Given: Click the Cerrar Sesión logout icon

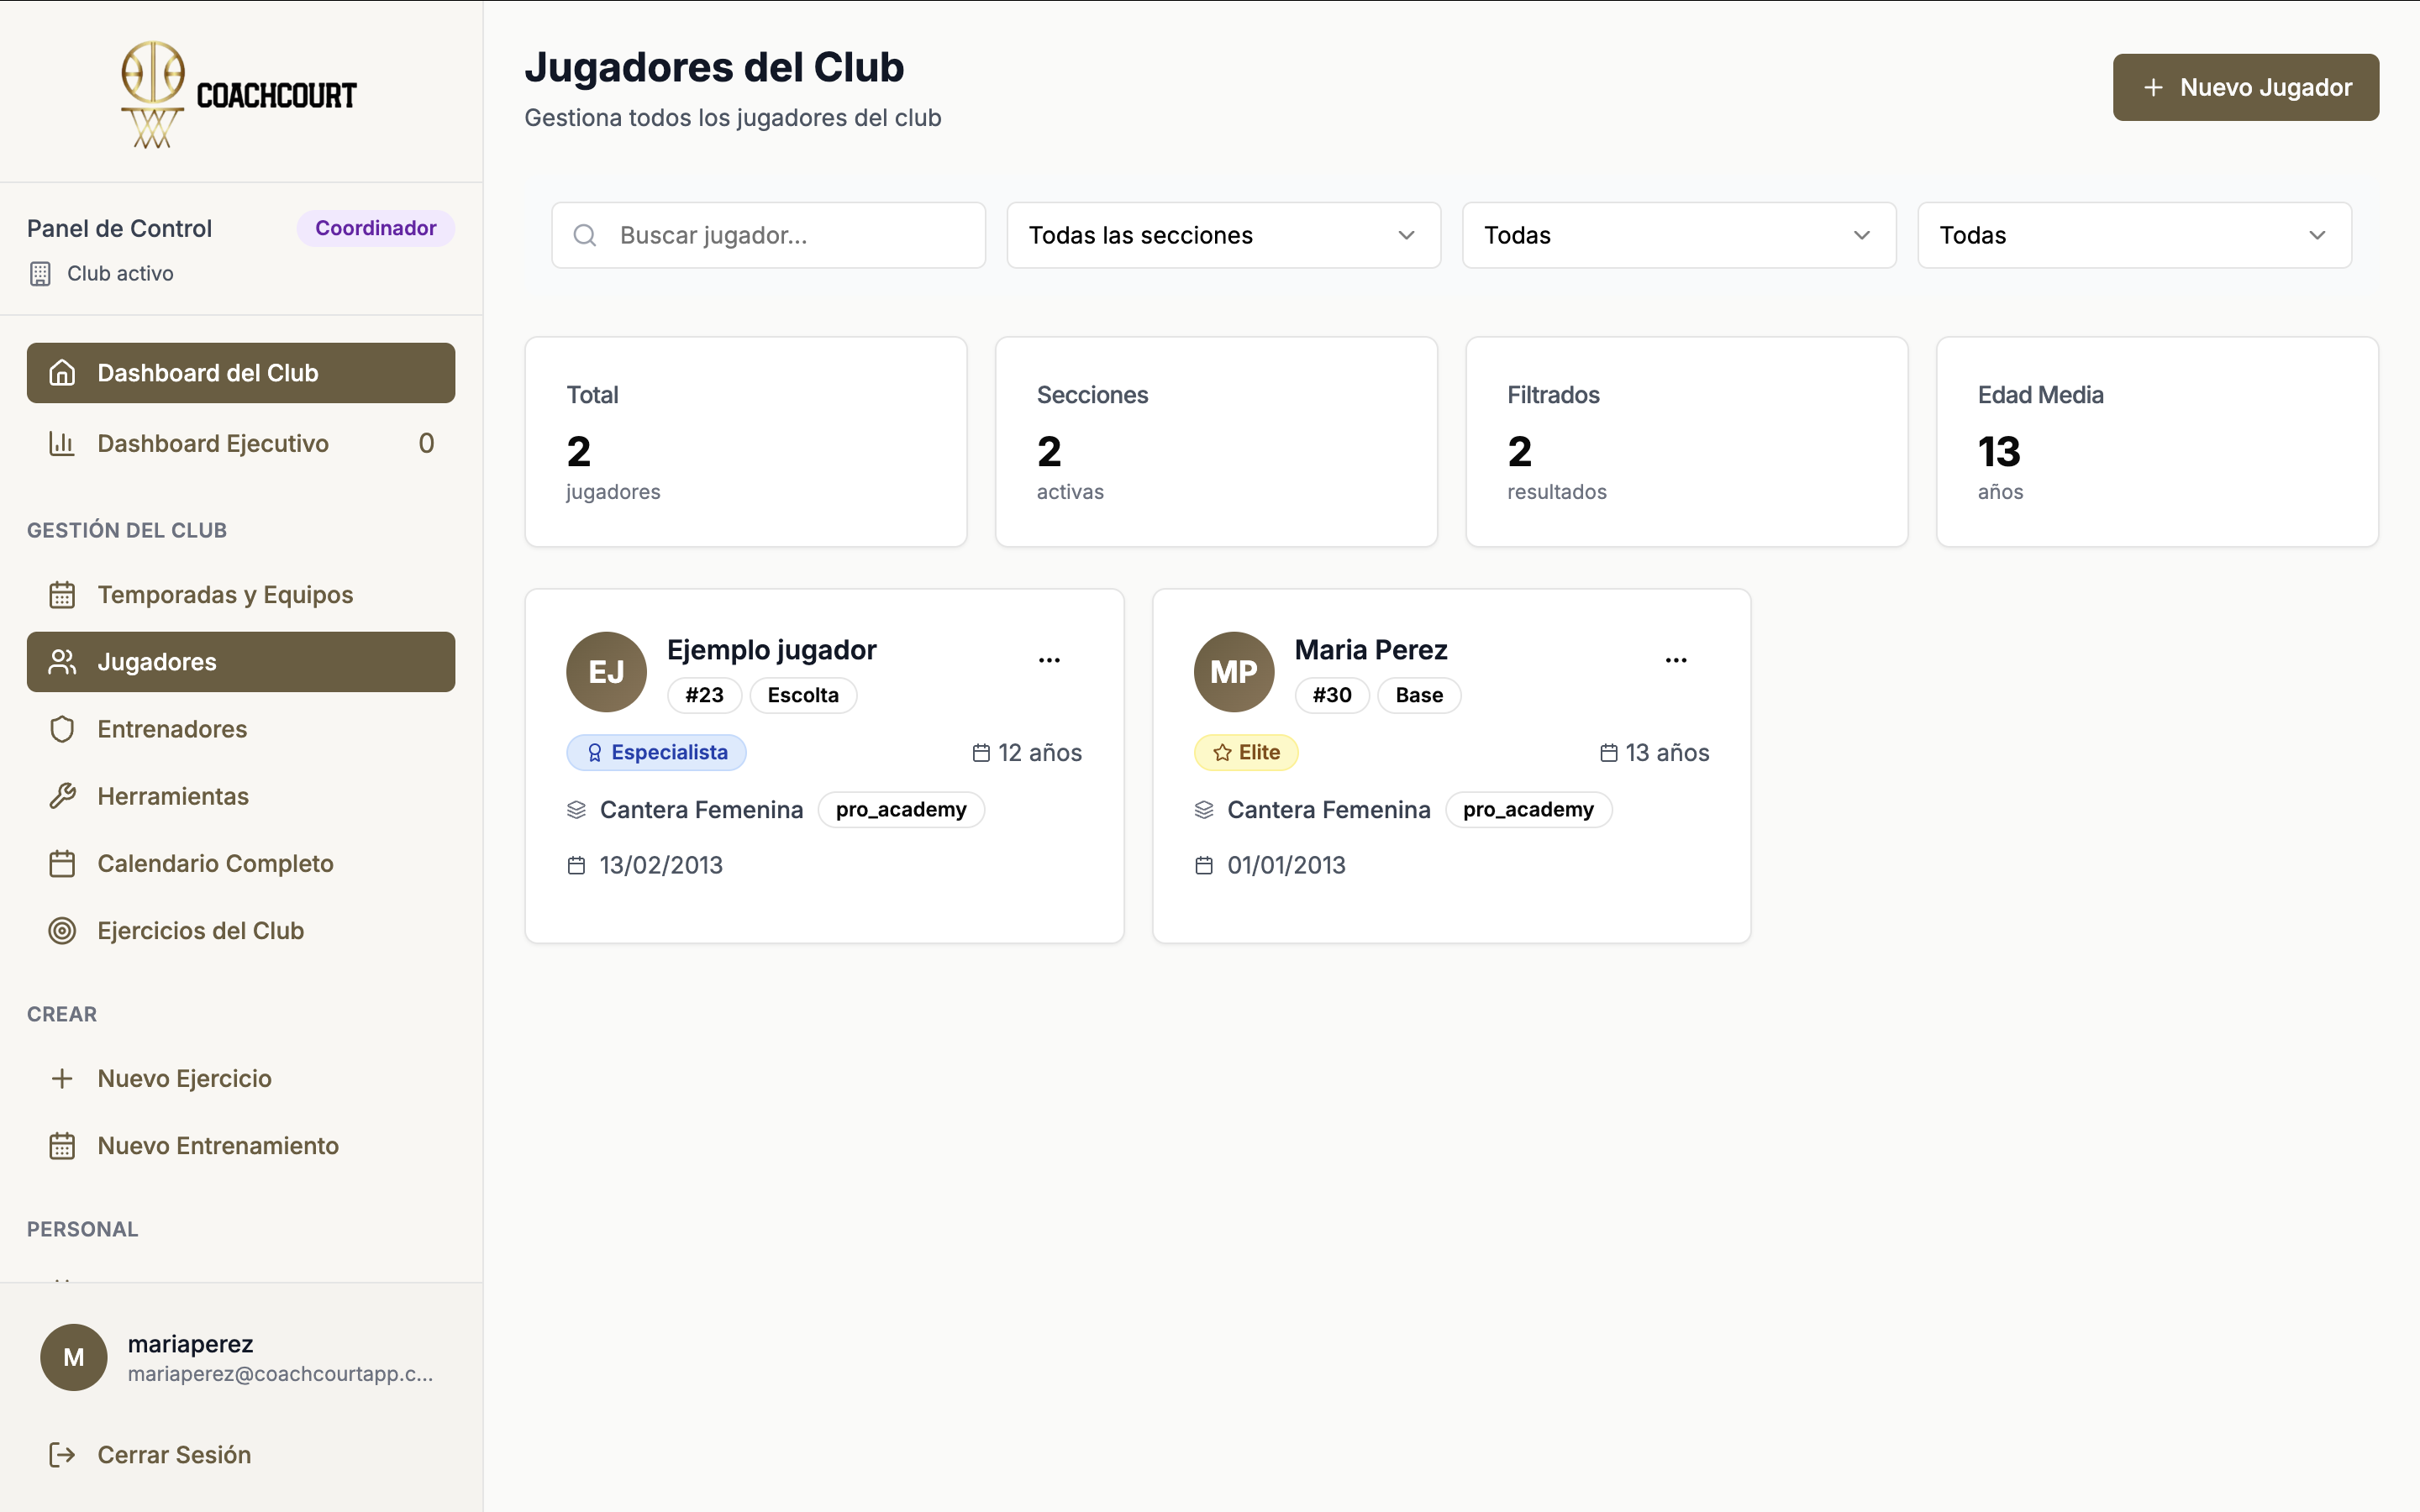Looking at the screenshot, I should [x=62, y=1454].
